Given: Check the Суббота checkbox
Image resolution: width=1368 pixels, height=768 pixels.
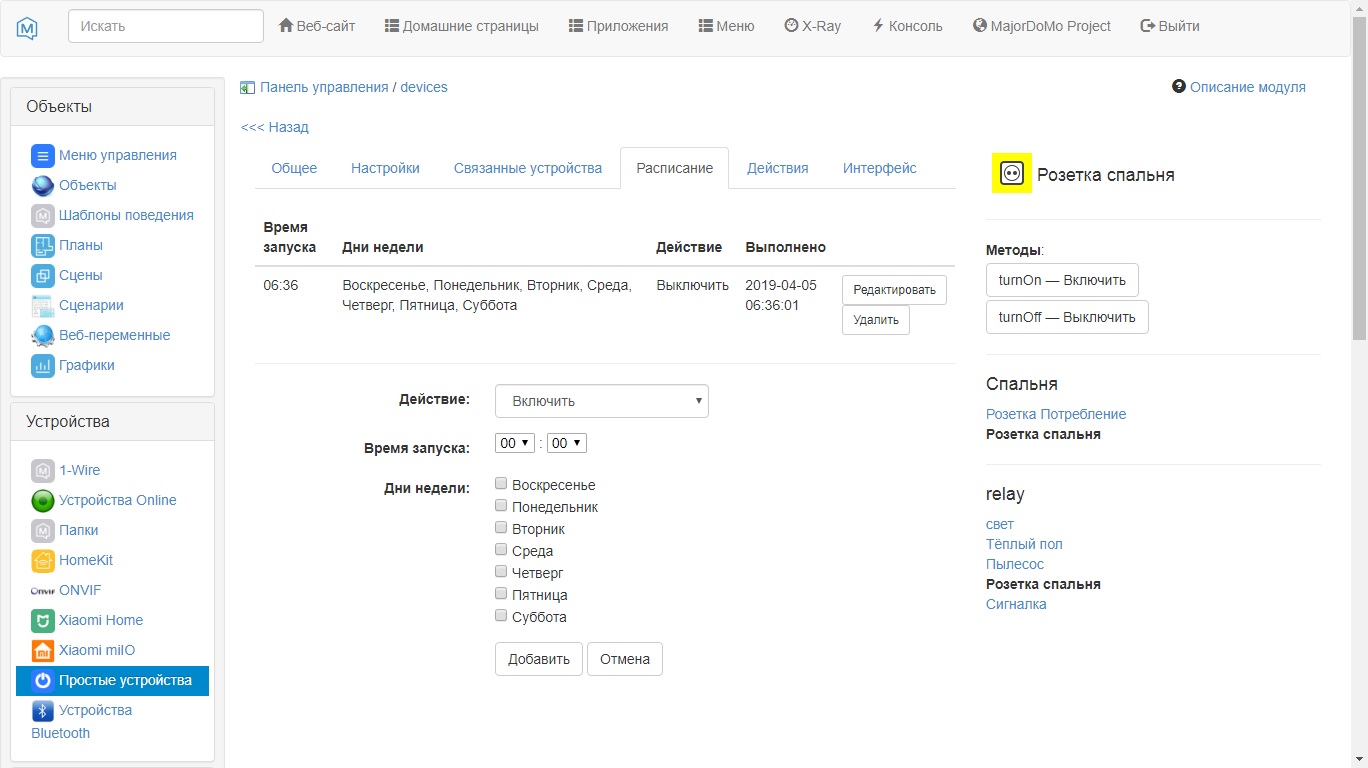Looking at the screenshot, I should [501, 616].
